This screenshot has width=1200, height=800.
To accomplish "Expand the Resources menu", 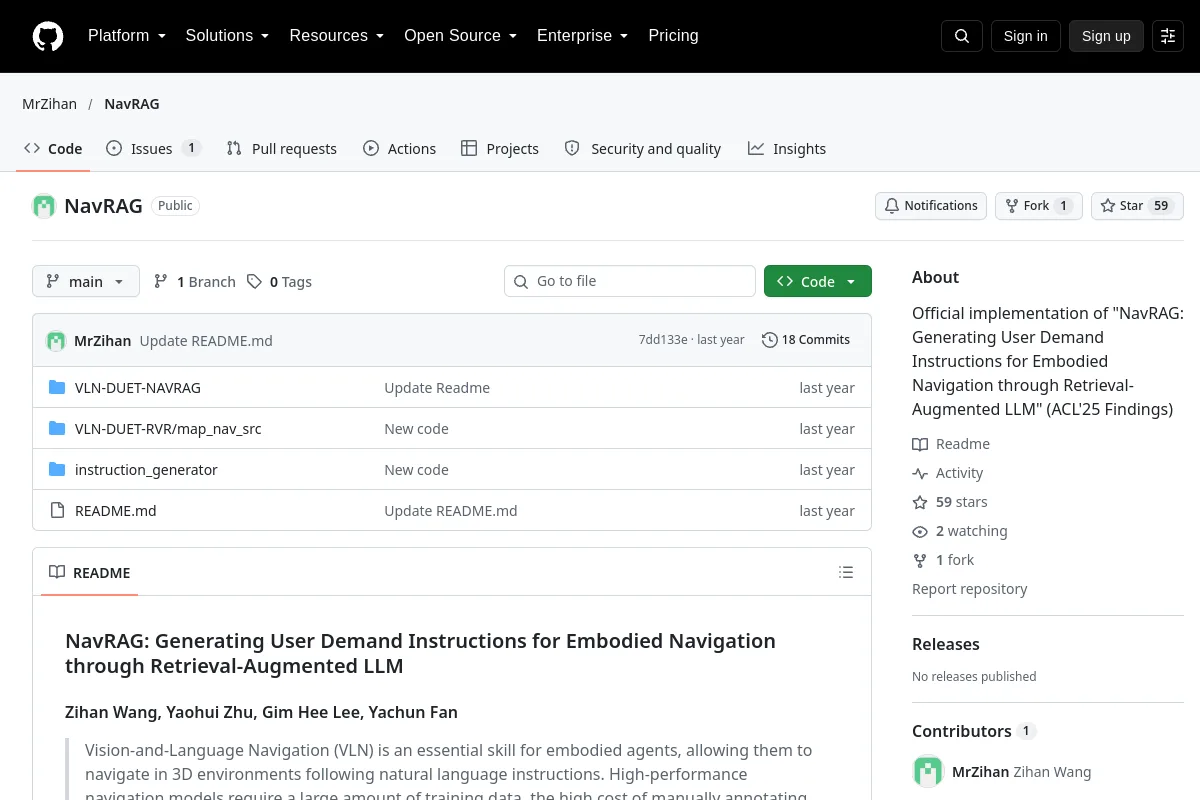I will tap(337, 36).
